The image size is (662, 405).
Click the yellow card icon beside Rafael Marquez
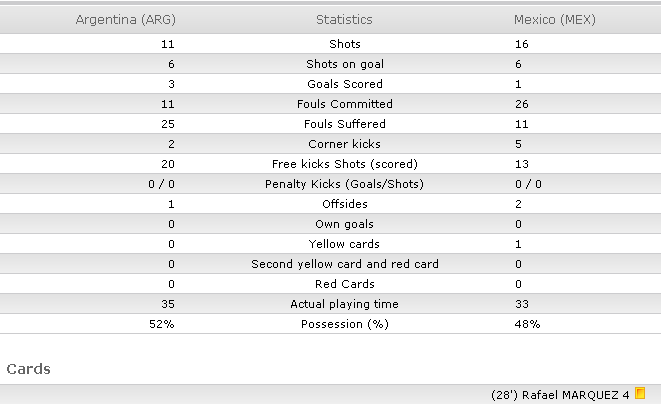[640, 394]
